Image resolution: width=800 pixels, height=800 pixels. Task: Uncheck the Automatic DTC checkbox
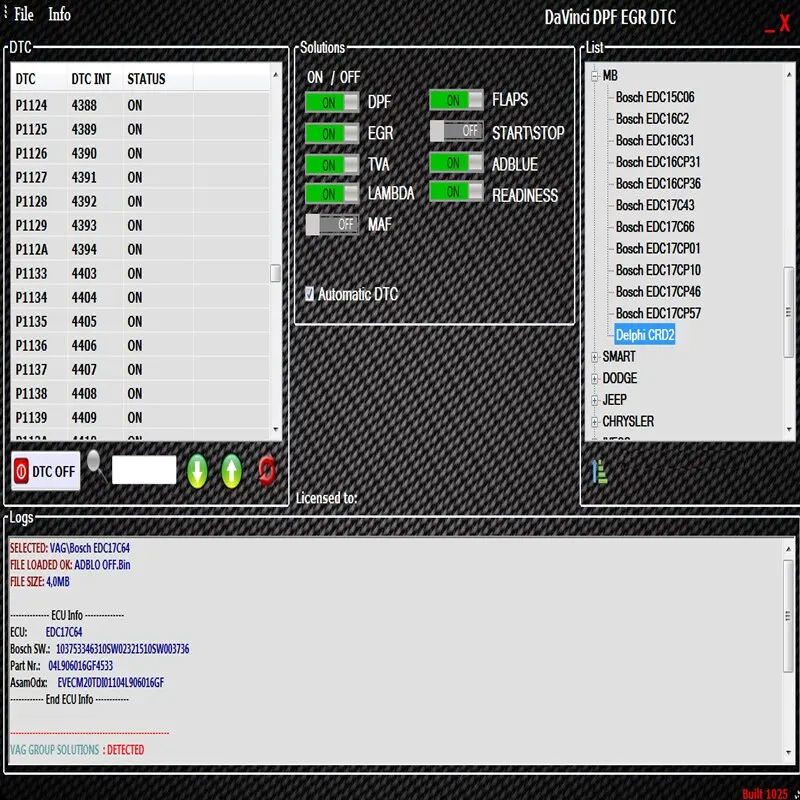coord(308,294)
